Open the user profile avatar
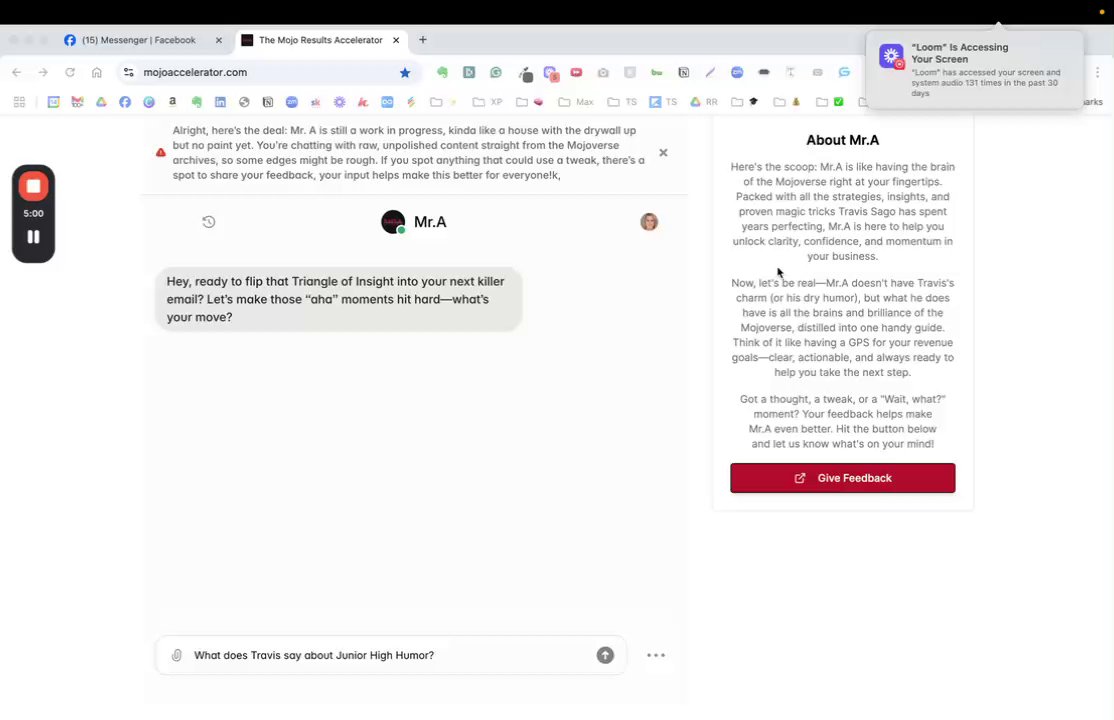Screen dimensions: 1114x720 (649, 222)
